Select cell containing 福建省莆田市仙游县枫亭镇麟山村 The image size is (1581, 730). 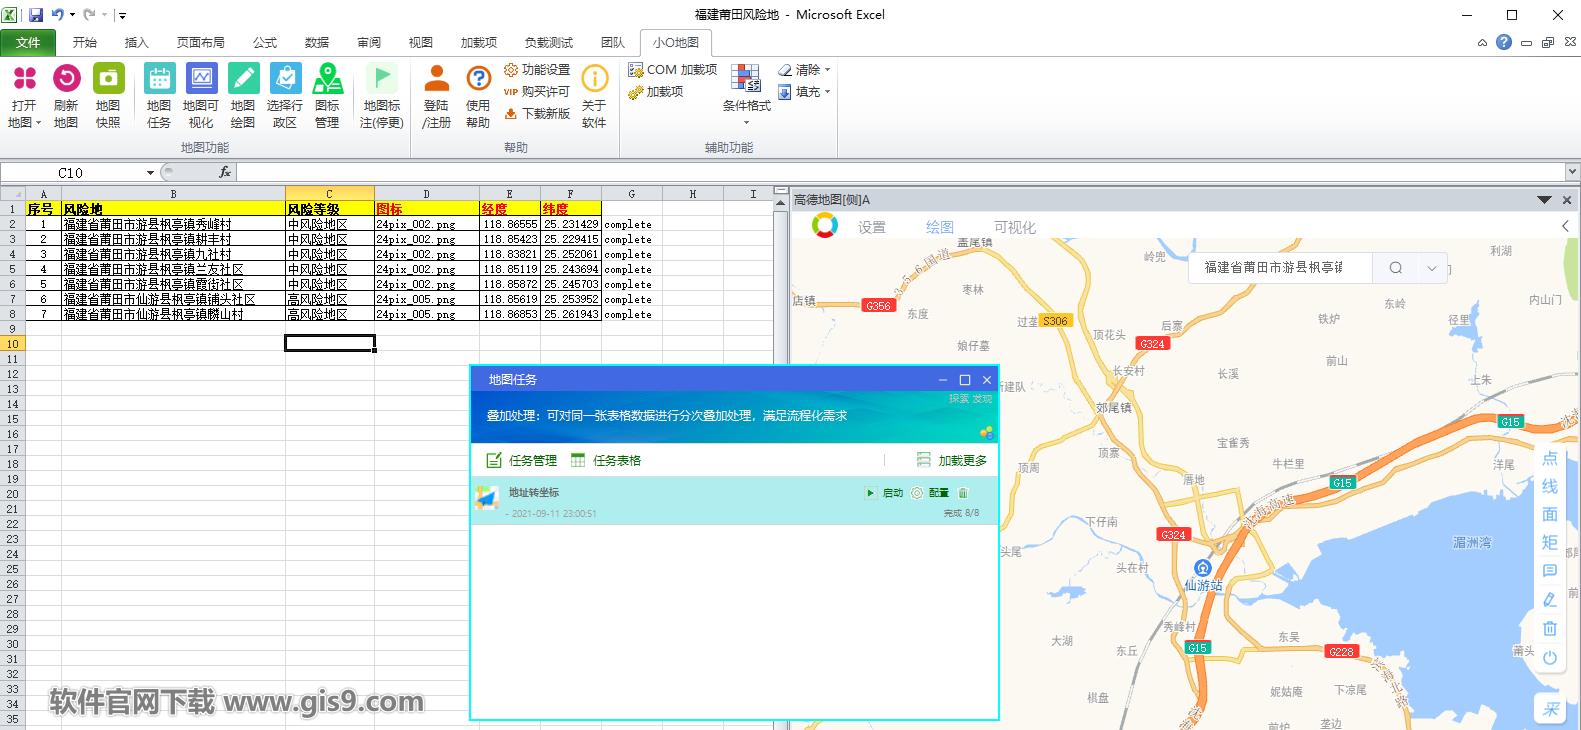tap(173, 314)
